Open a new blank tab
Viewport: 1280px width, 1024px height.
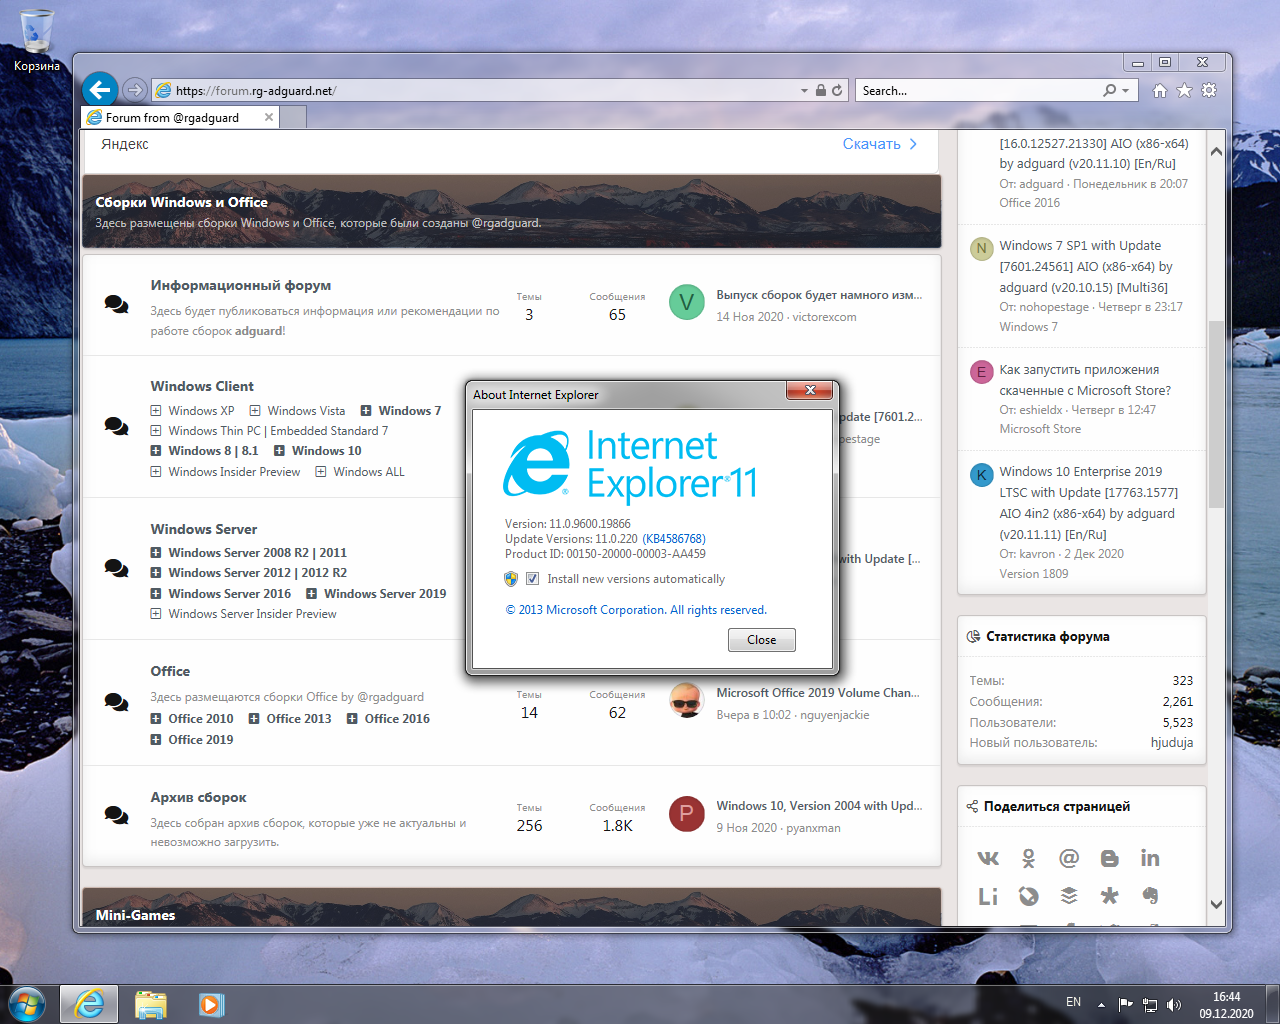pos(293,117)
